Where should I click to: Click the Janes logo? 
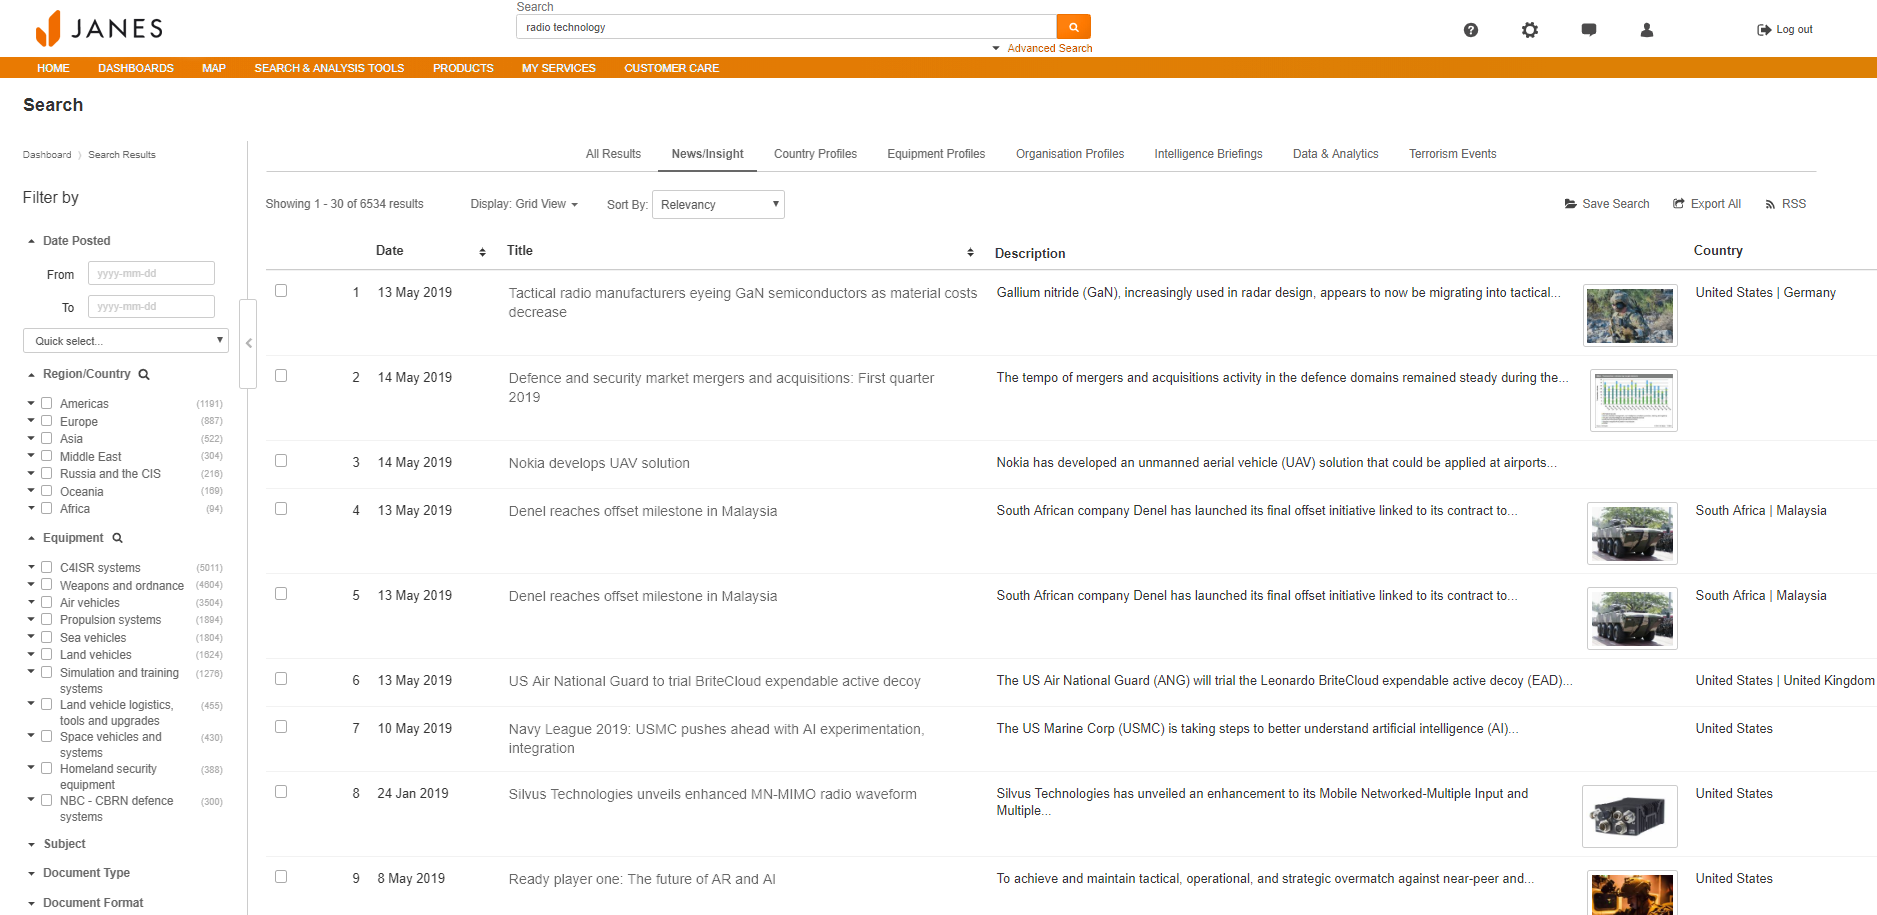coord(99,28)
